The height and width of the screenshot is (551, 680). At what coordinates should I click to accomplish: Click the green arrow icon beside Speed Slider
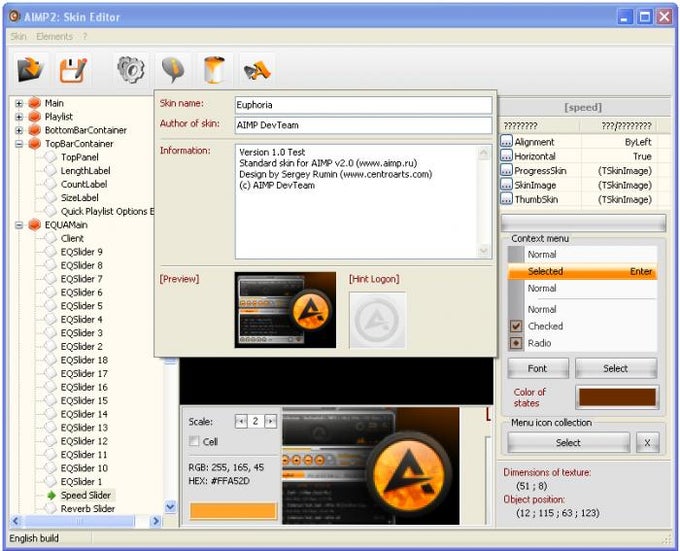(52, 495)
